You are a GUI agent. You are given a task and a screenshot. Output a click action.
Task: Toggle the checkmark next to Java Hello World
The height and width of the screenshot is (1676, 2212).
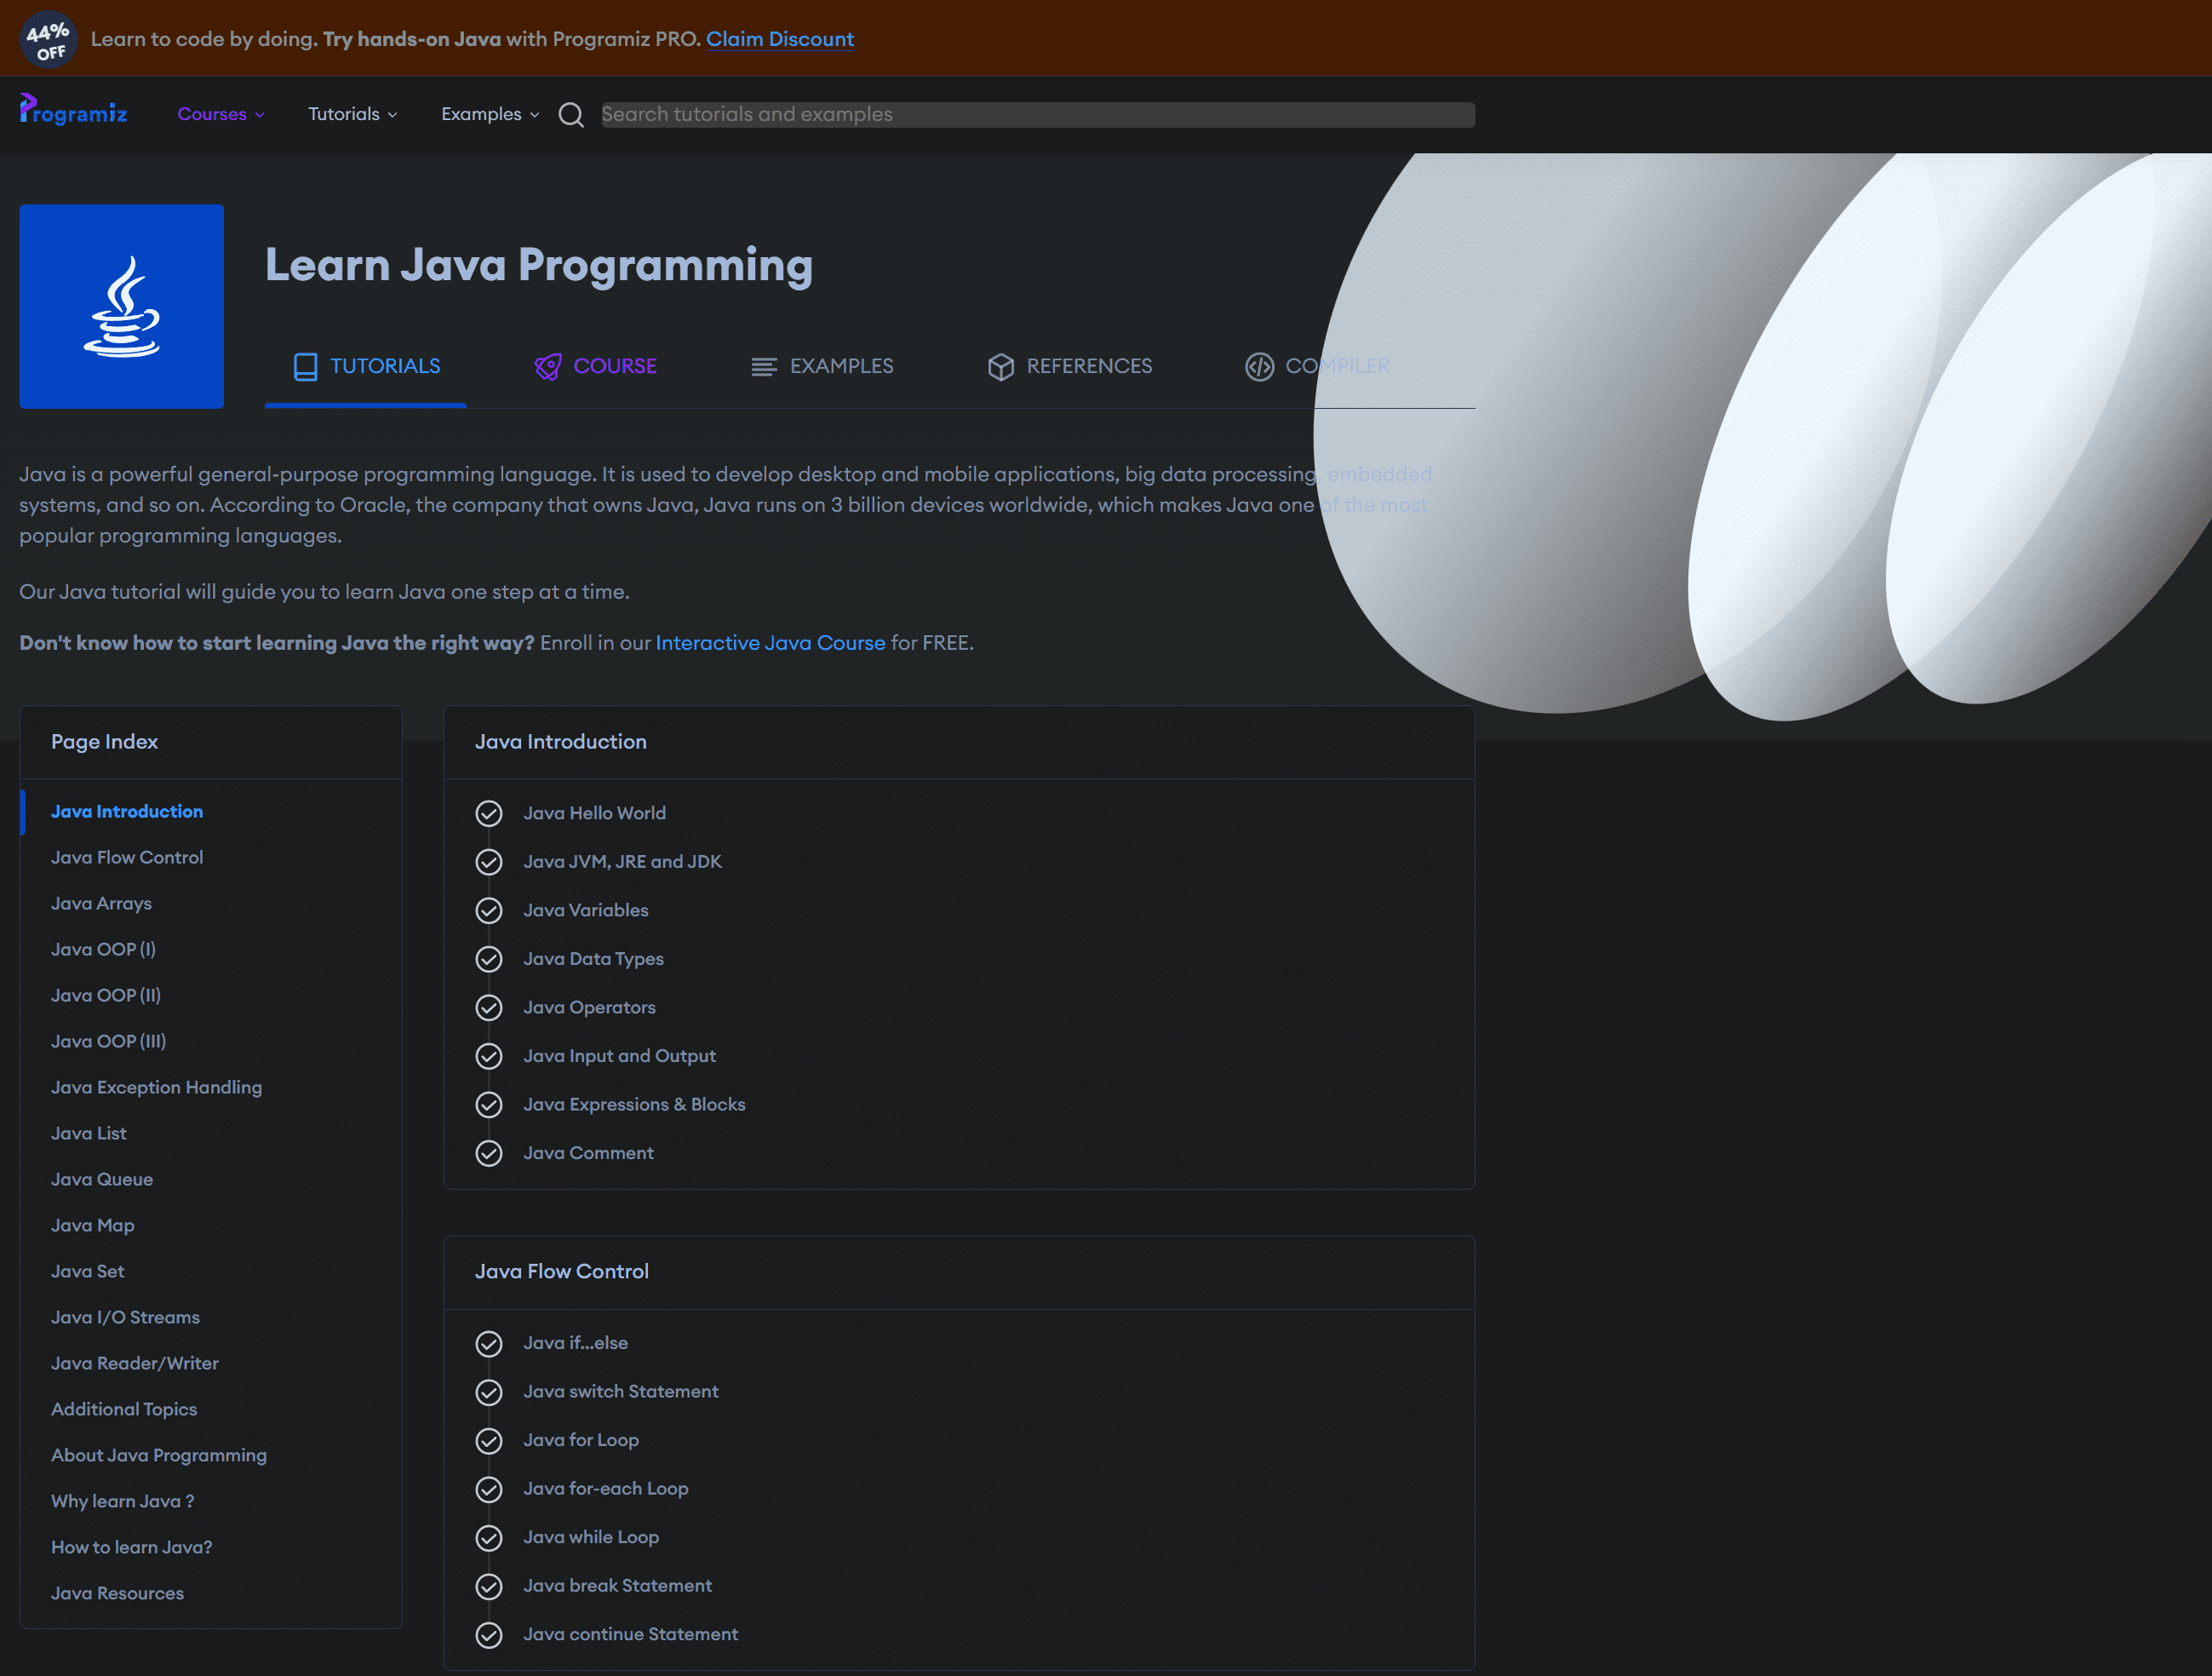click(x=489, y=813)
